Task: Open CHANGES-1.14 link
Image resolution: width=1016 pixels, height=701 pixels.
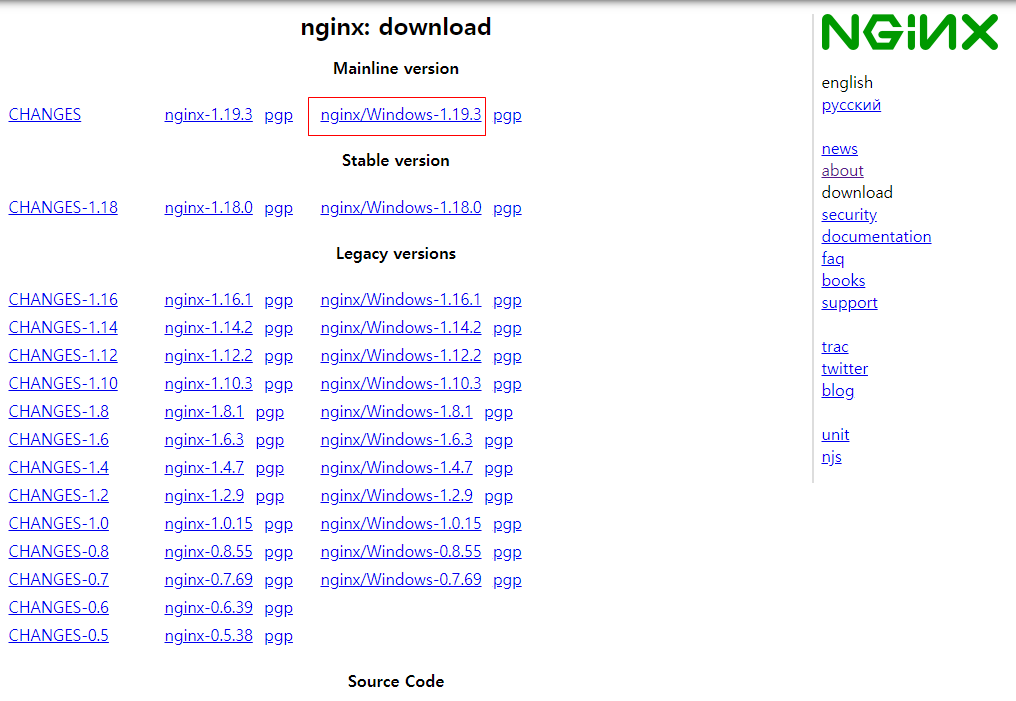Action: (x=63, y=327)
